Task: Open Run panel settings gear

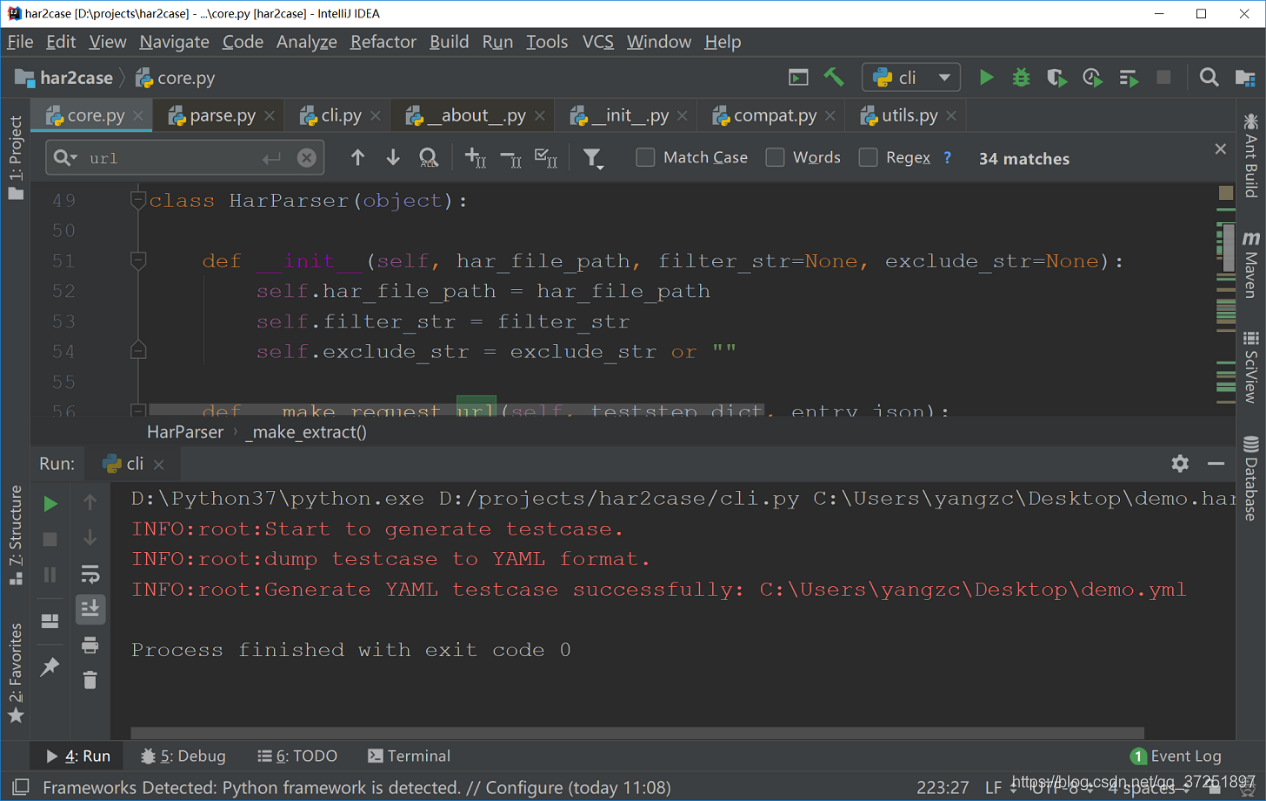Action: click(x=1180, y=463)
